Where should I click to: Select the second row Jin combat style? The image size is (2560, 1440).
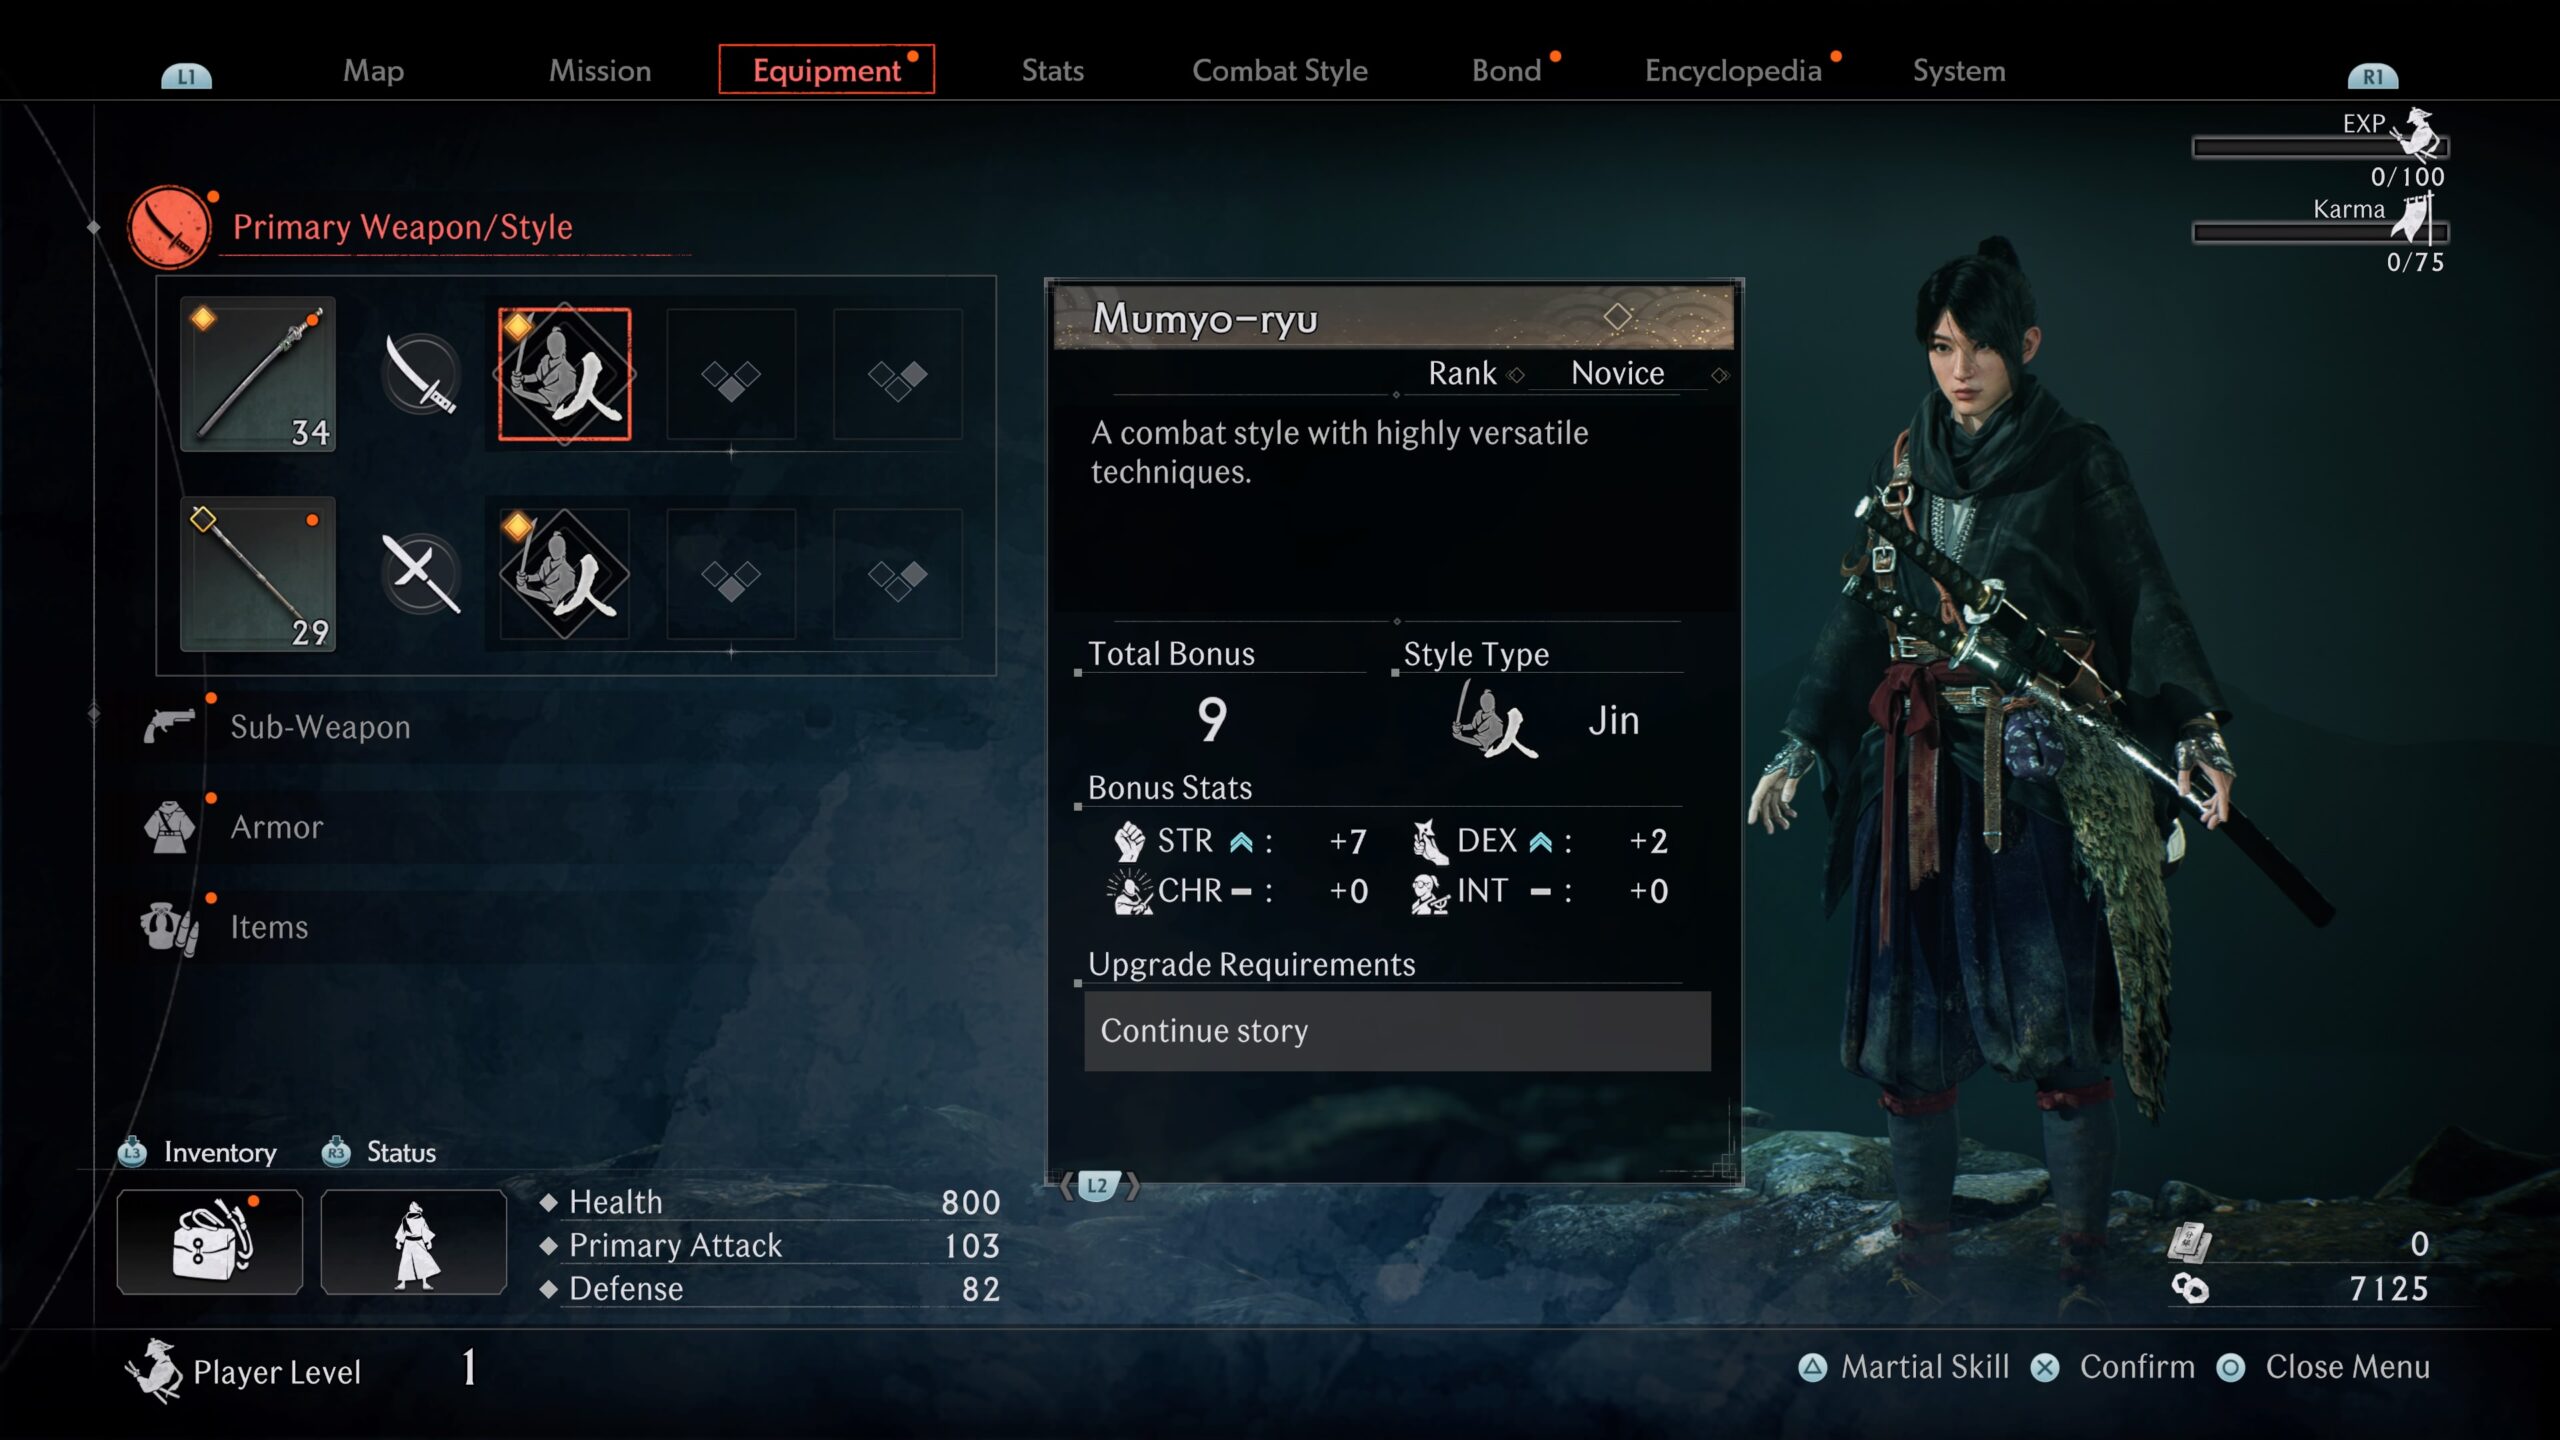[x=565, y=574]
